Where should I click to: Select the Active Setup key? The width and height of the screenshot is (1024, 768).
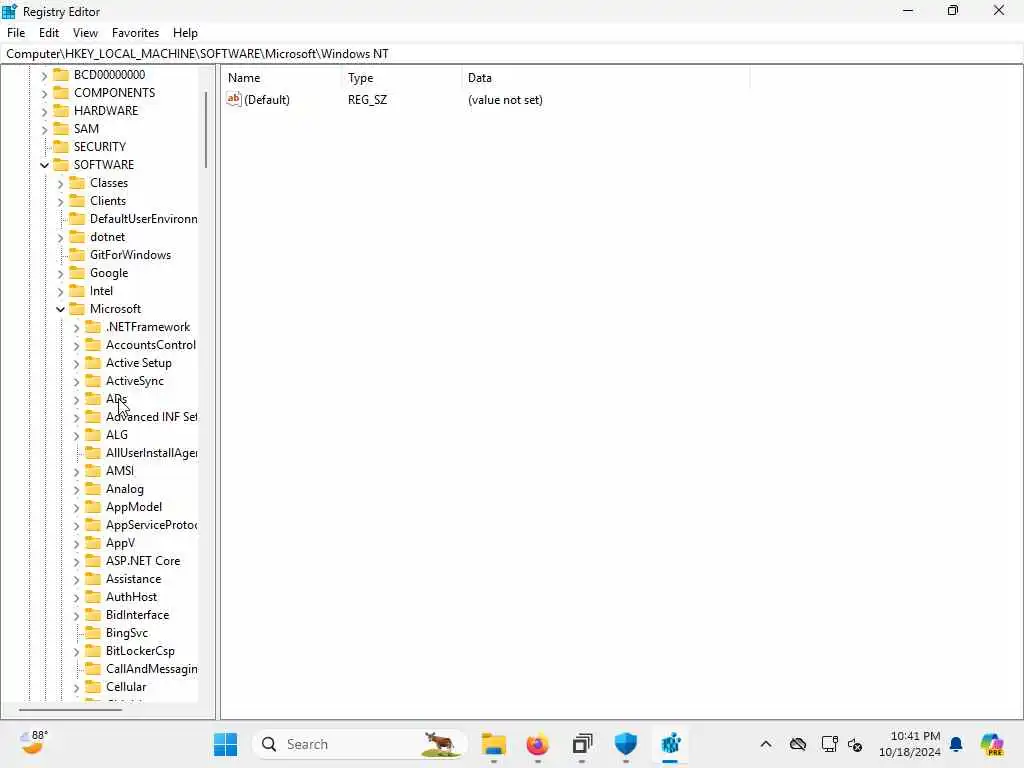click(138, 363)
